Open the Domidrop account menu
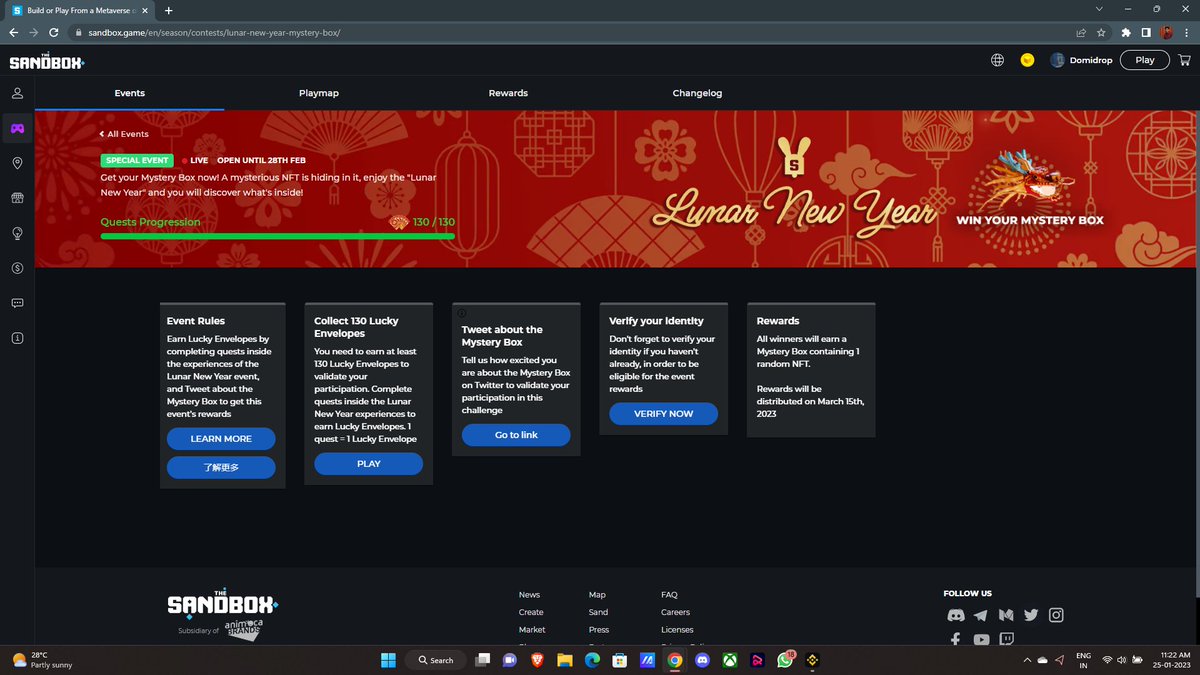Viewport: 1200px width, 675px height. click(x=1081, y=60)
